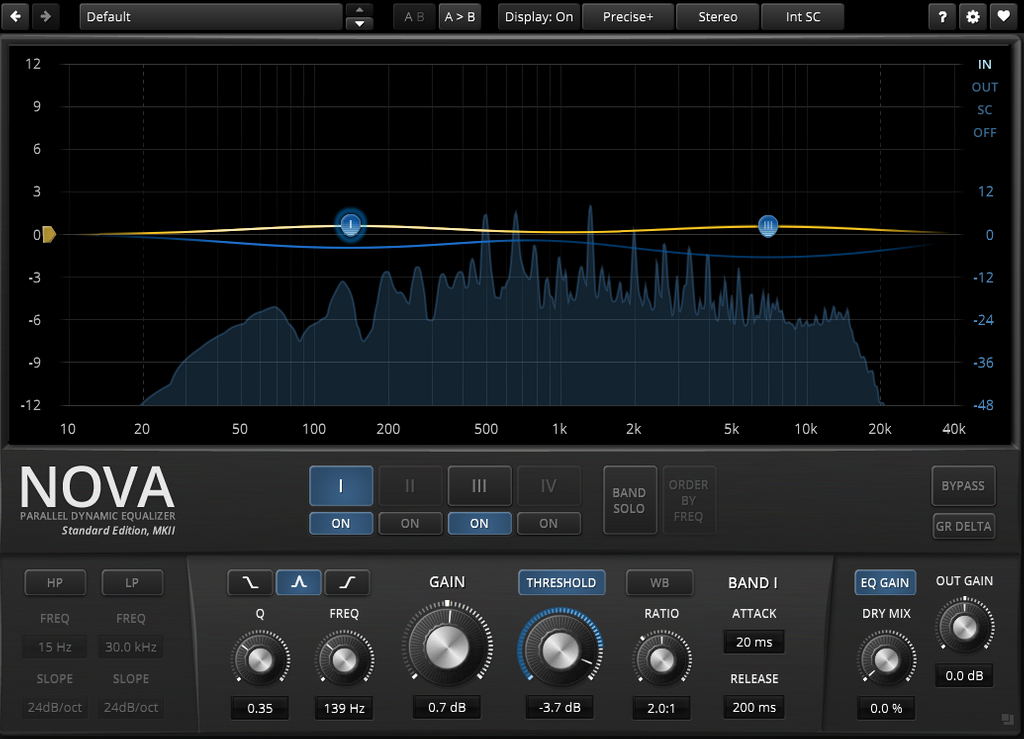Enable the HP high-pass filter
The height and width of the screenshot is (739, 1024).
pos(55,582)
